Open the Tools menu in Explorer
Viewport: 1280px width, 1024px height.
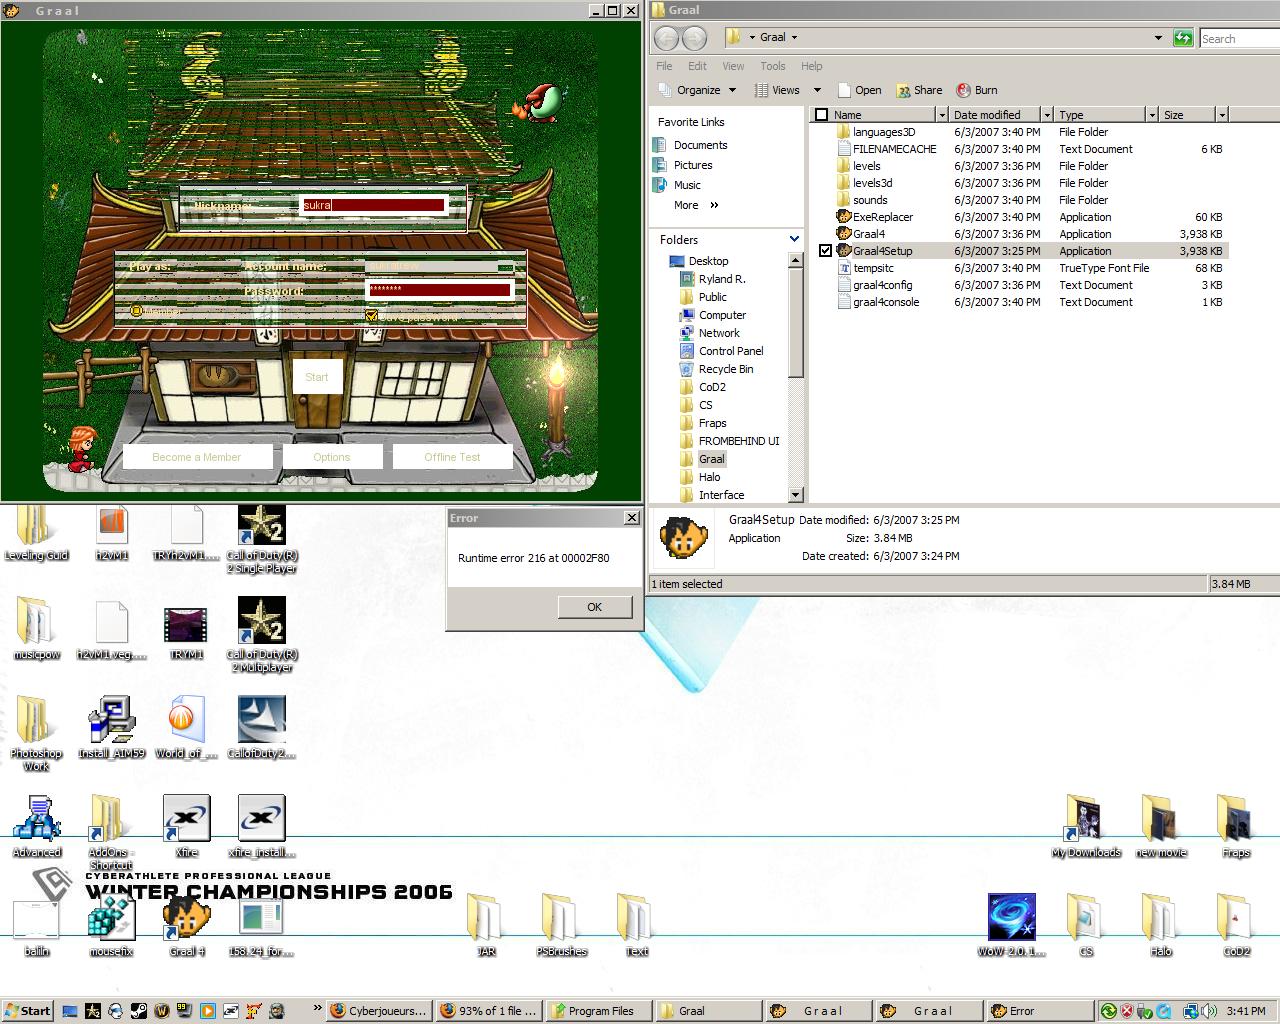[x=772, y=66]
